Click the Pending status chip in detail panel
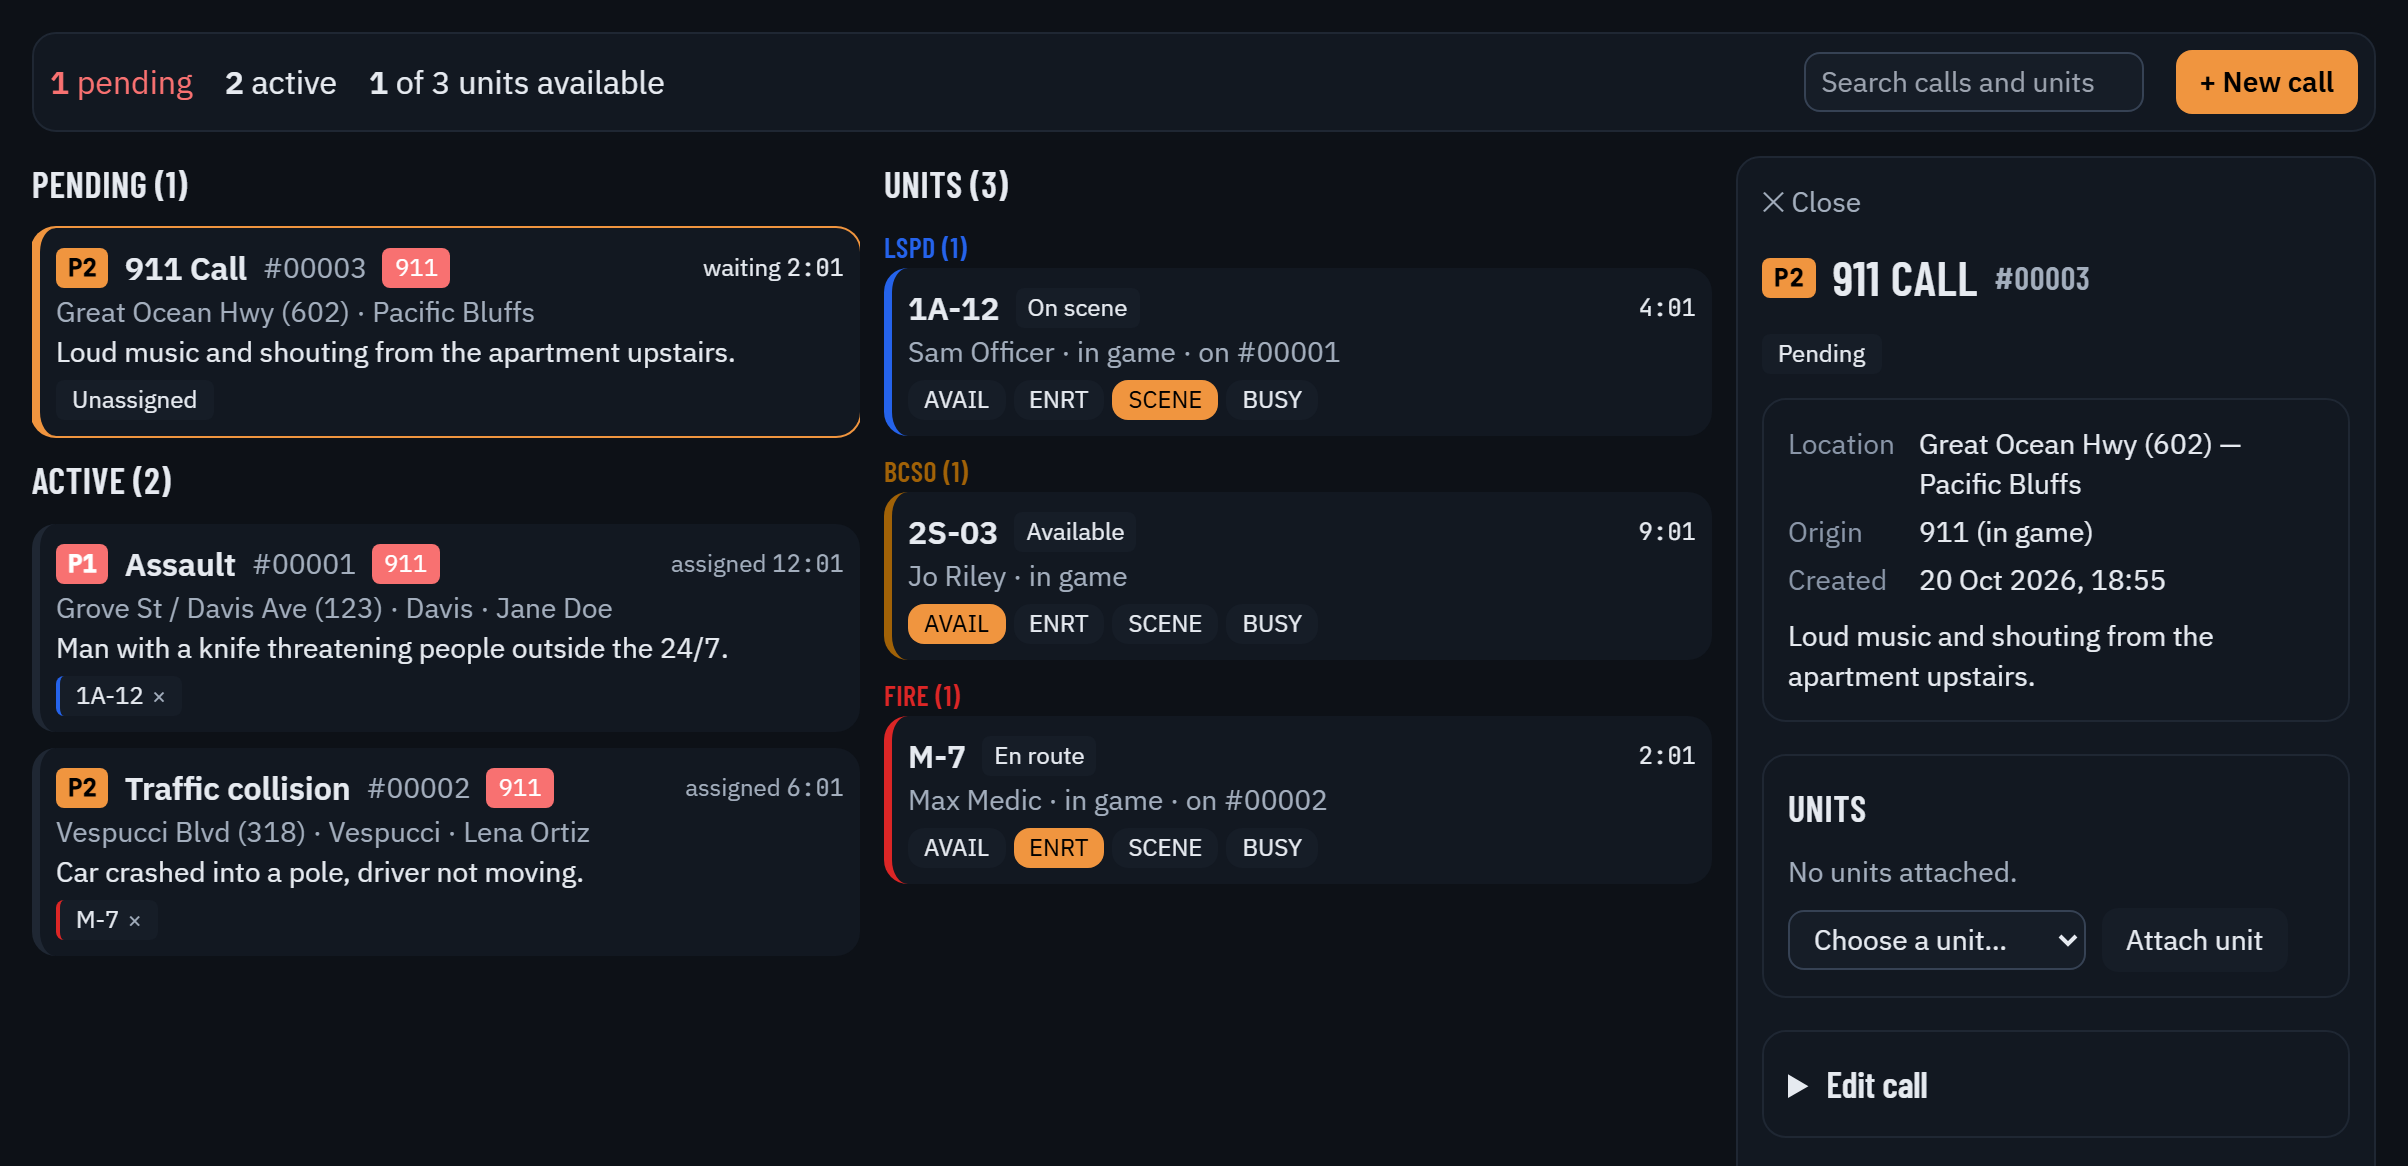 coord(1821,354)
